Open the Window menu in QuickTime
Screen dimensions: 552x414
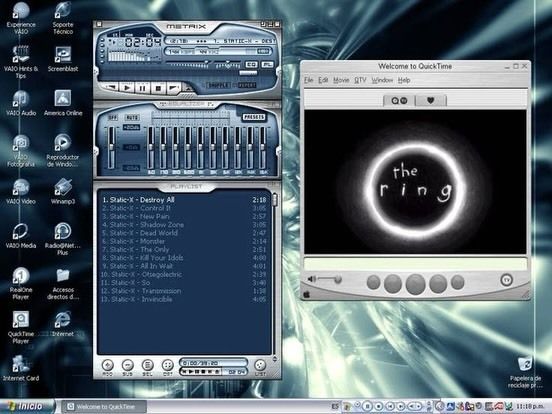tap(382, 80)
